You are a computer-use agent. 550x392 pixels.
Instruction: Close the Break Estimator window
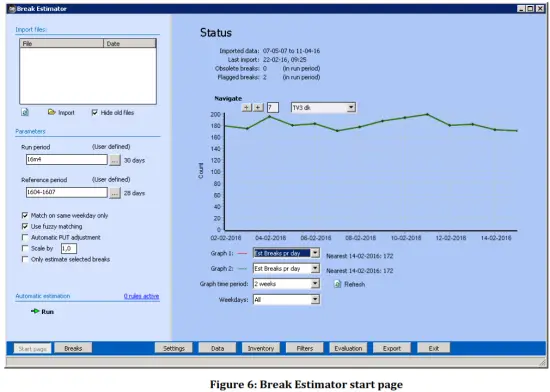[x=540, y=8]
